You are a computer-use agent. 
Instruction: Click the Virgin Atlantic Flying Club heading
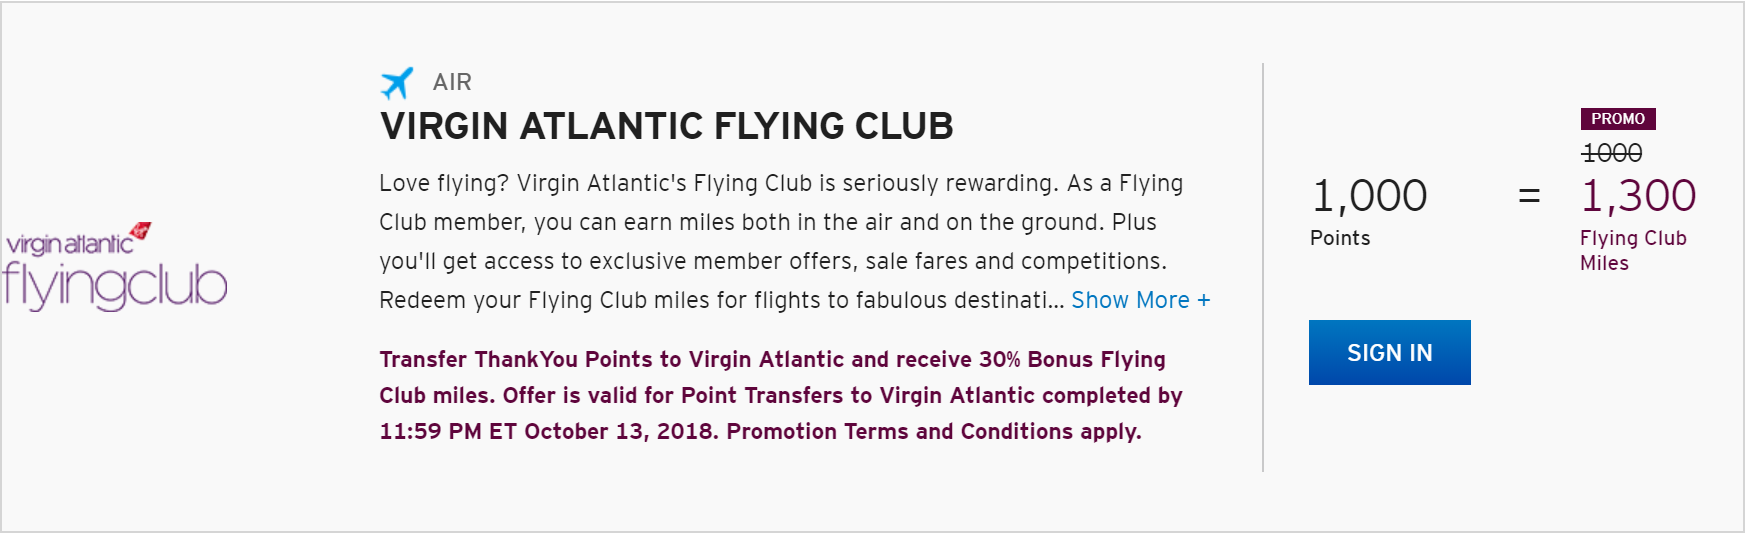[666, 126]
